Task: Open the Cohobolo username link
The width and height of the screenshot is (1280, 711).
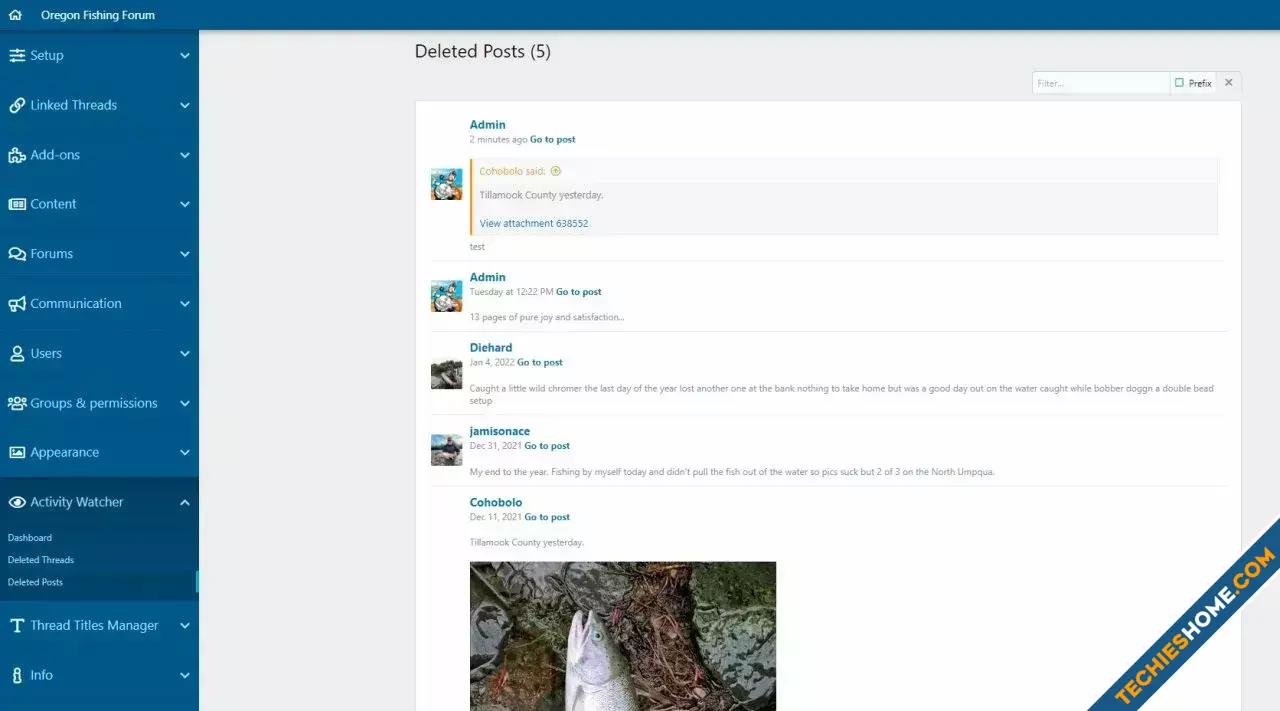Action: click(x=496, y=503)
